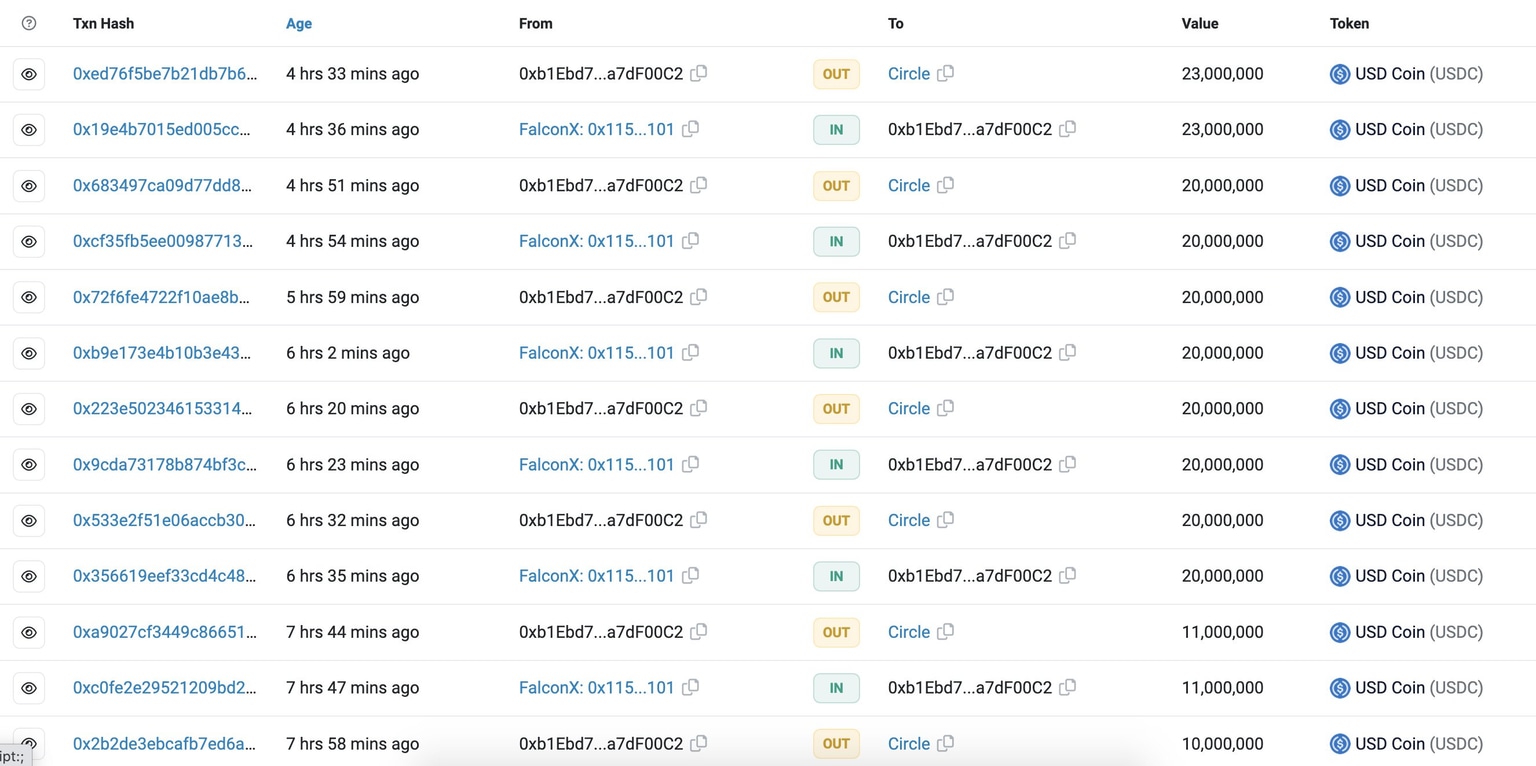Copy the FalconX address in the second row

point(690,129)
